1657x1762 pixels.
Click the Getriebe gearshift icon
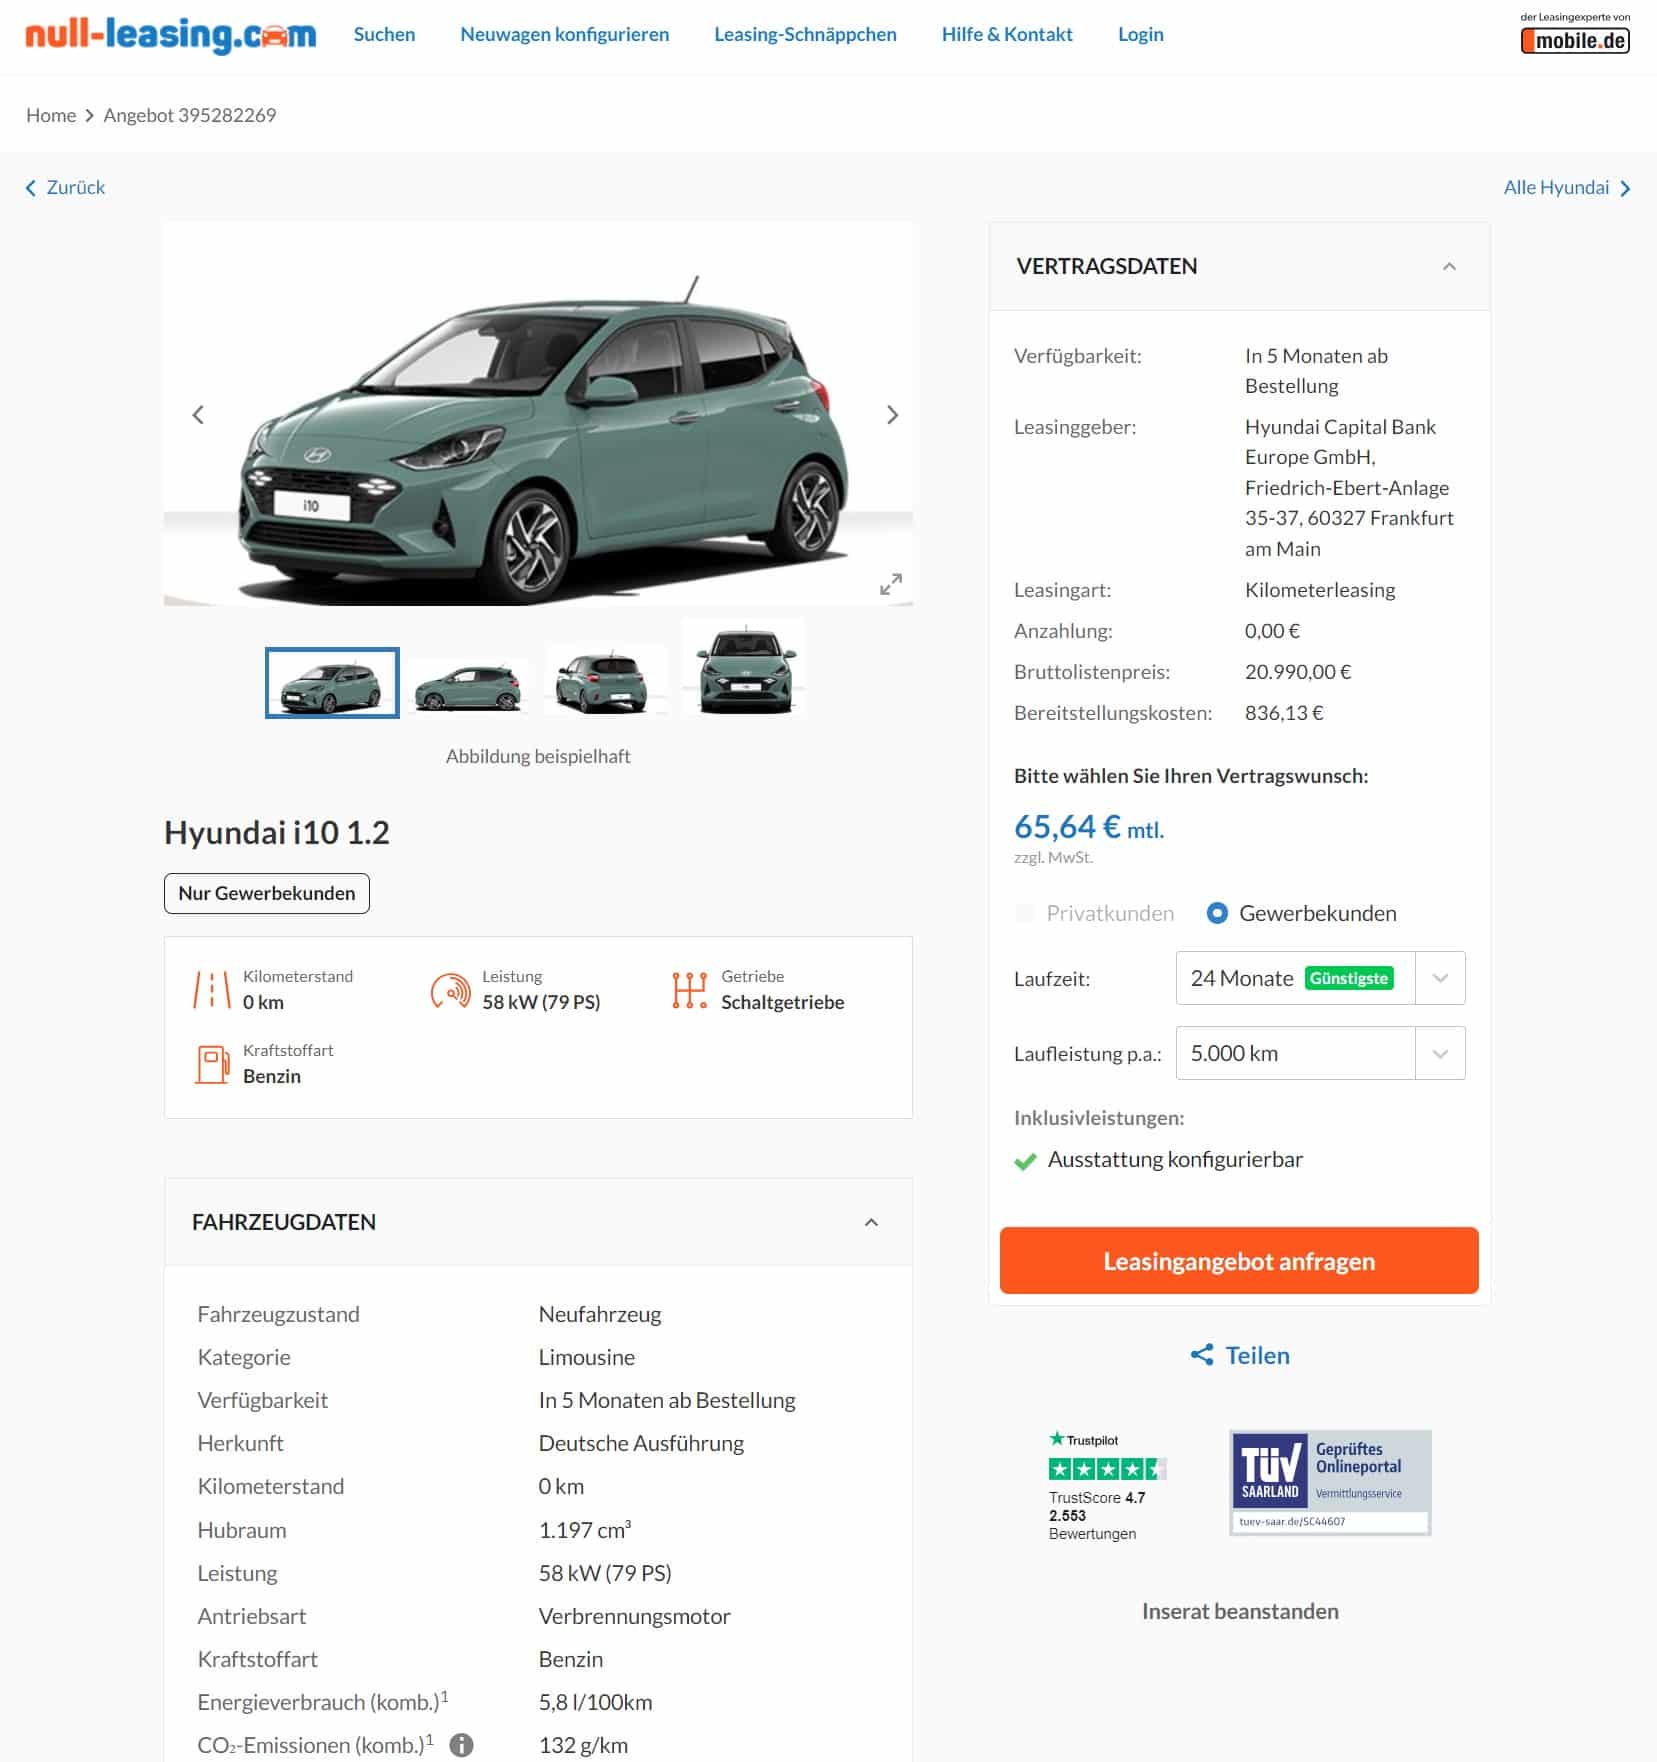690,989
